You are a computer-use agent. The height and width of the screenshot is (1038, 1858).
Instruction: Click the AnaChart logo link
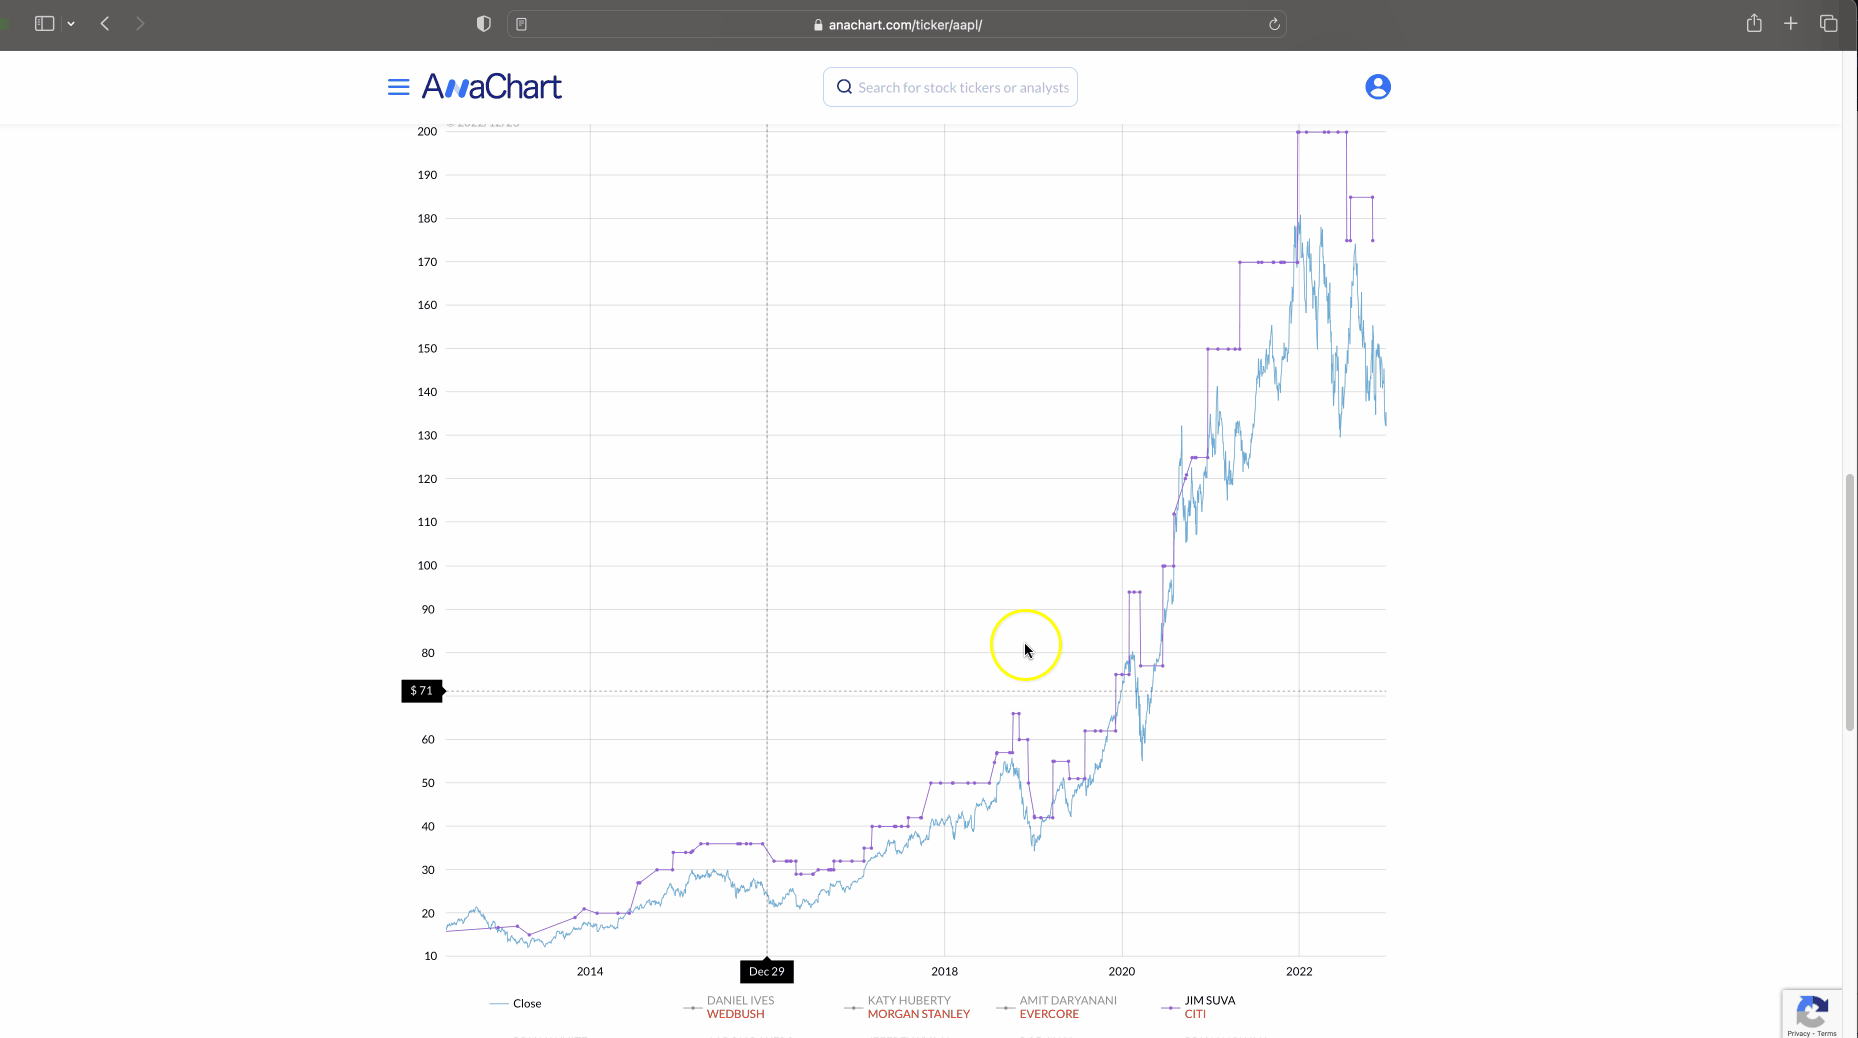click(x=491, y=87)
